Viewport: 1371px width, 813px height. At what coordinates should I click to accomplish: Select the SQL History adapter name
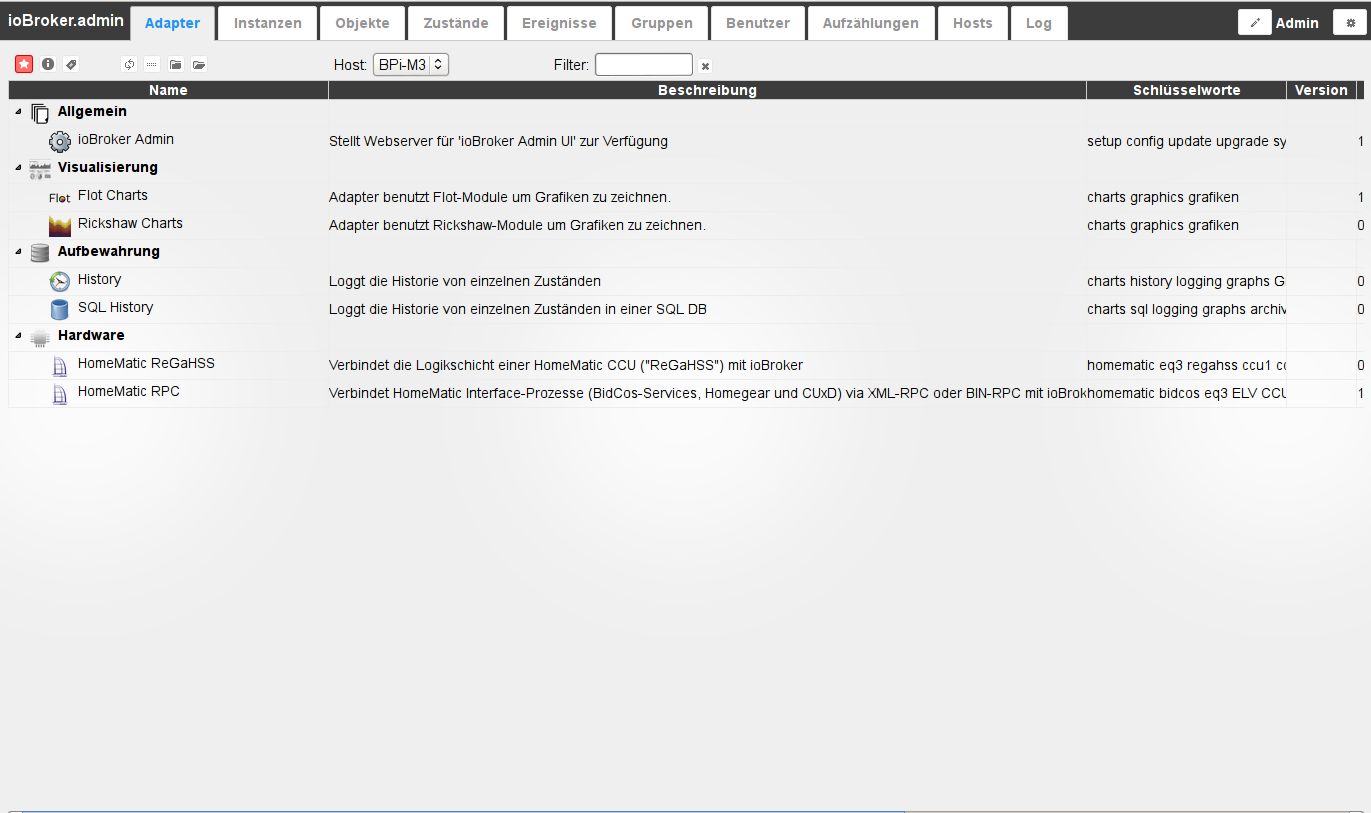pos(115,307)
